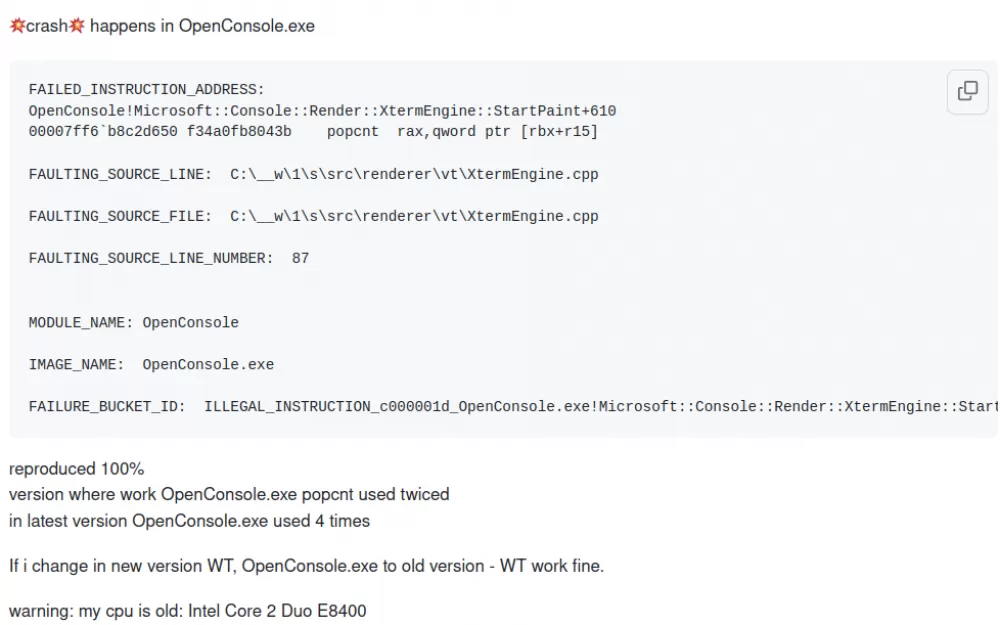Viewport: 1000px width, 625px height.
Task: Click the first collision emoji before crash
Action: [17, 26]
